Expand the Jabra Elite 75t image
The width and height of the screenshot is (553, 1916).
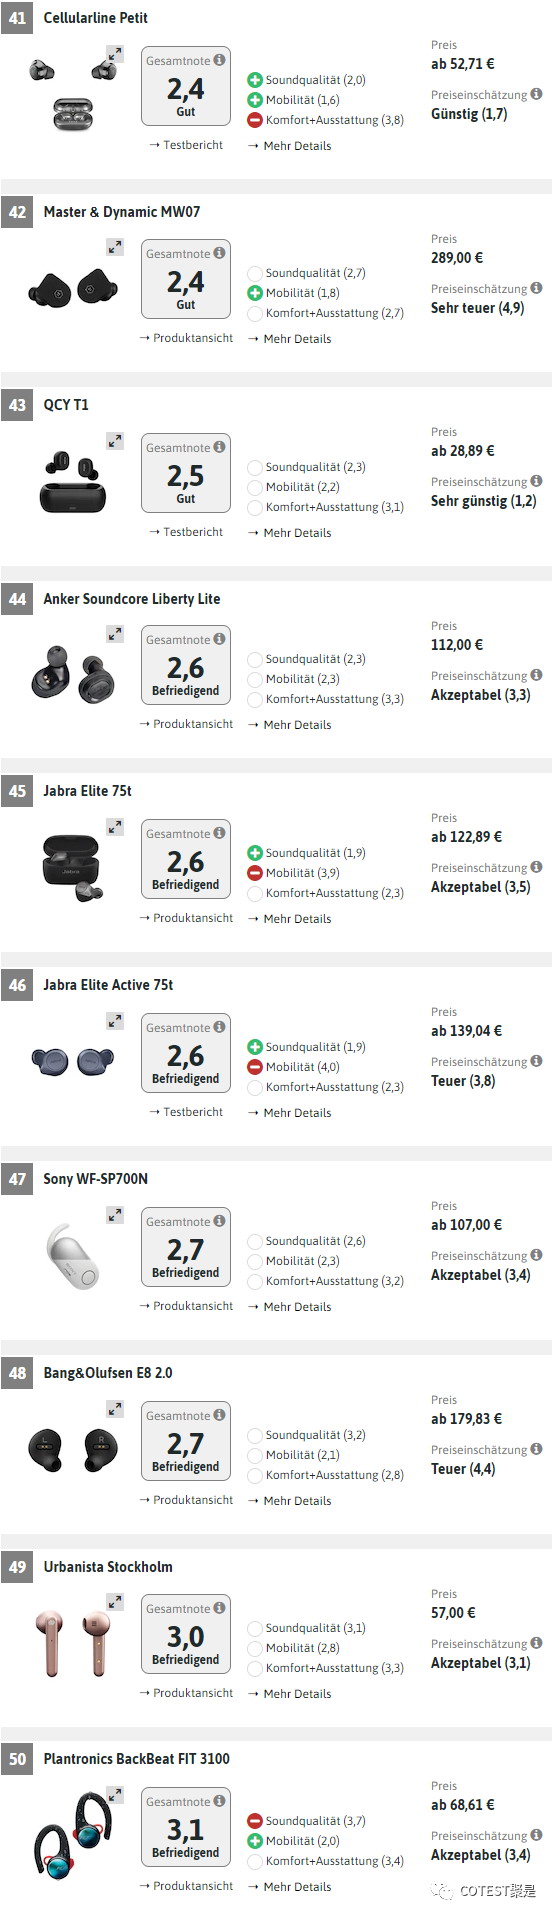[115, 827]
